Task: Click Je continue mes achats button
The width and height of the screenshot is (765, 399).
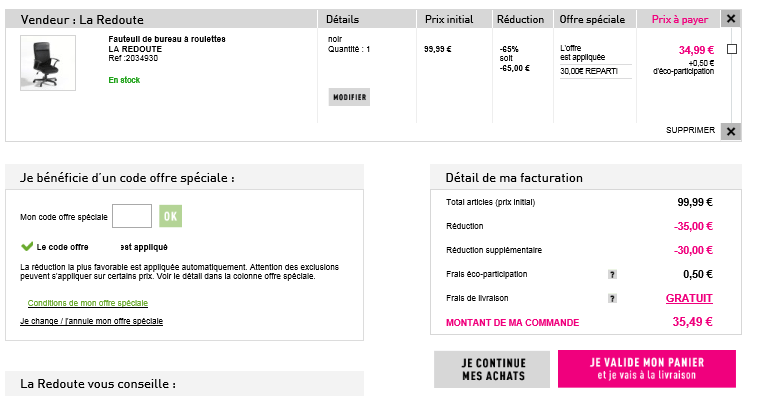Action: 492,369
